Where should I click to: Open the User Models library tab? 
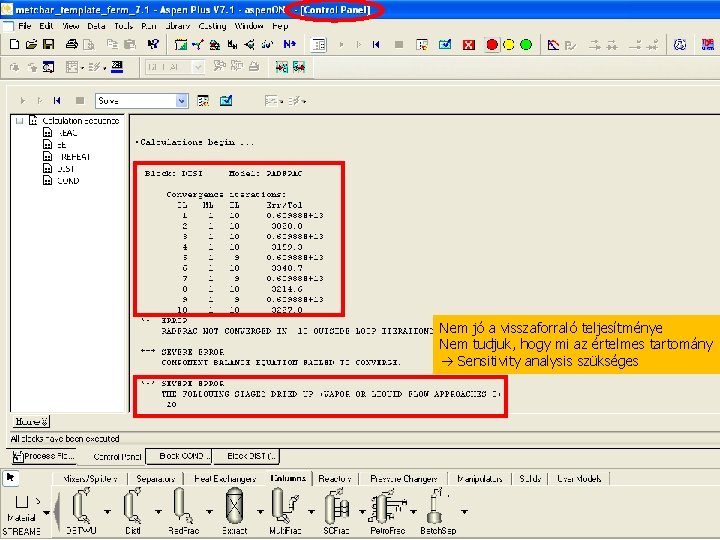579,478
